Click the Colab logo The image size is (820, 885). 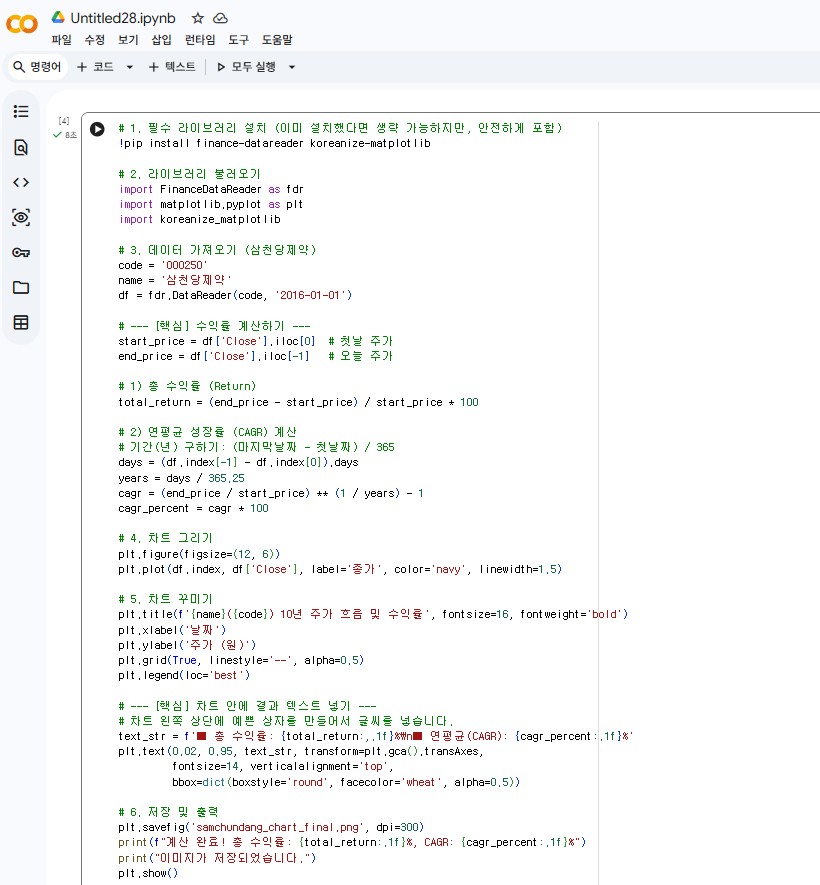pos(23,23)
